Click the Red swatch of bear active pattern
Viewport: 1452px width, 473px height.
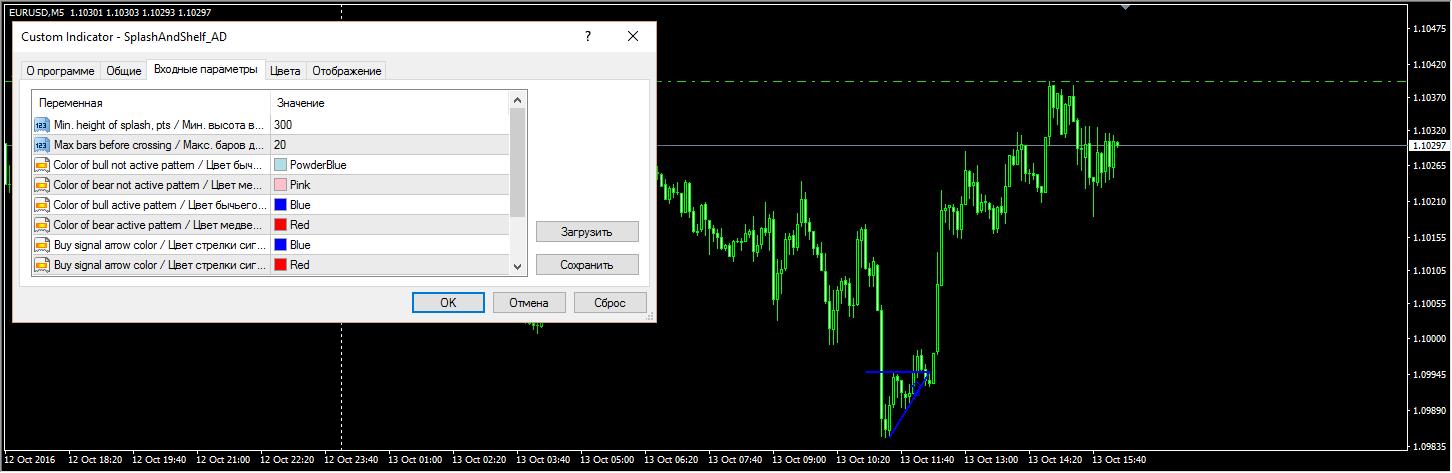coord(280,225)
